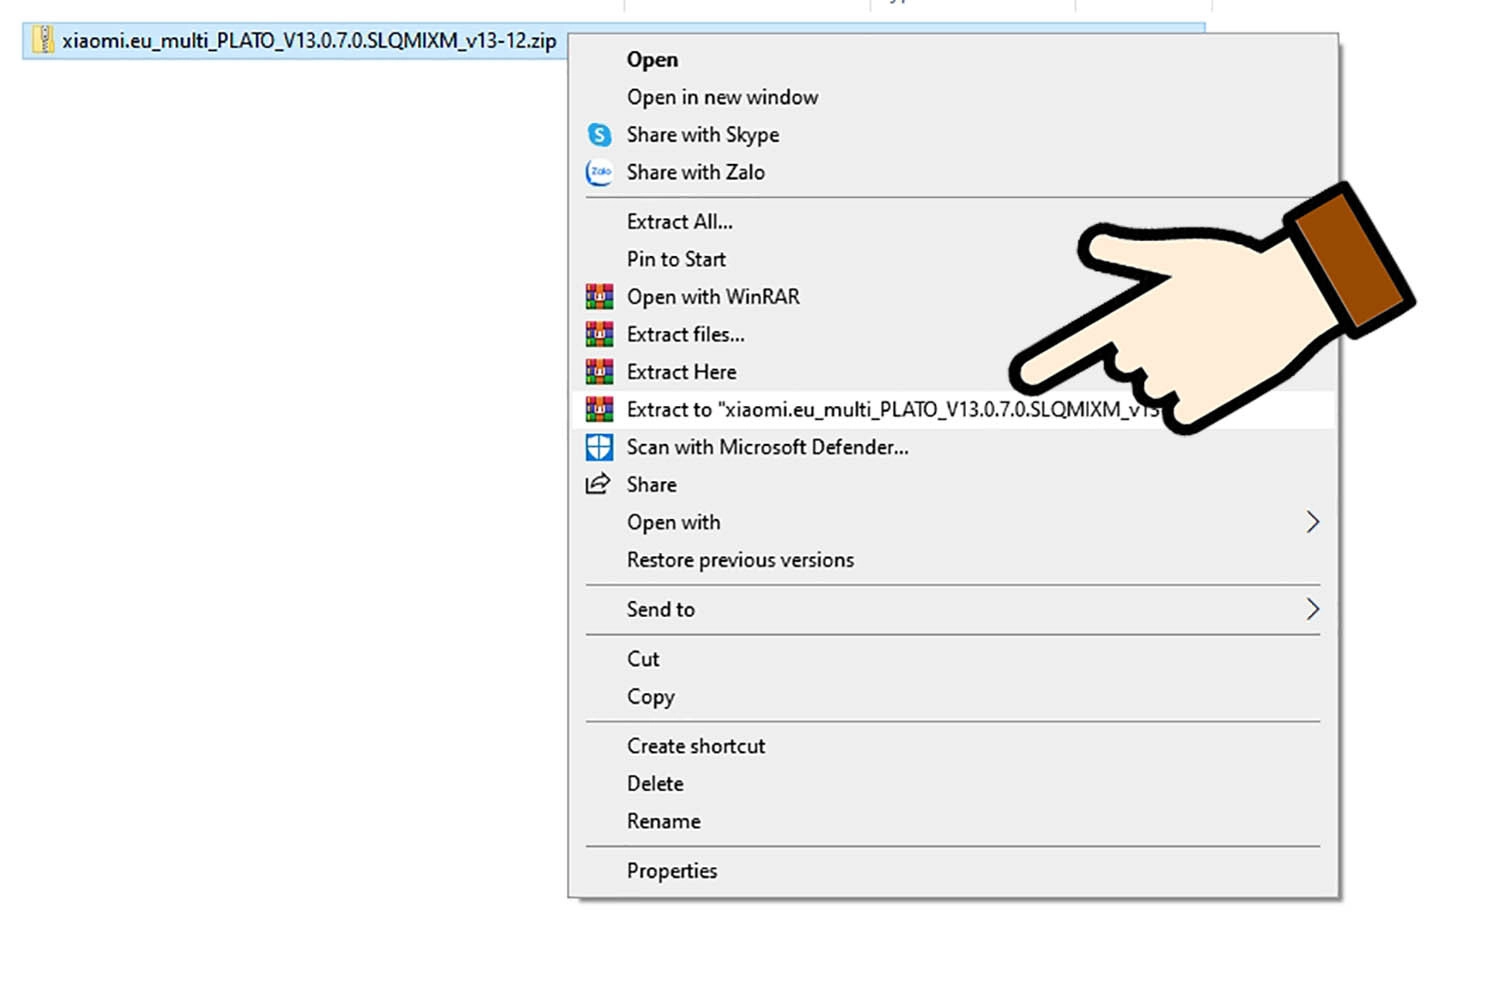
Task: Select Pin to Start
Action: [x=954, y=259]
